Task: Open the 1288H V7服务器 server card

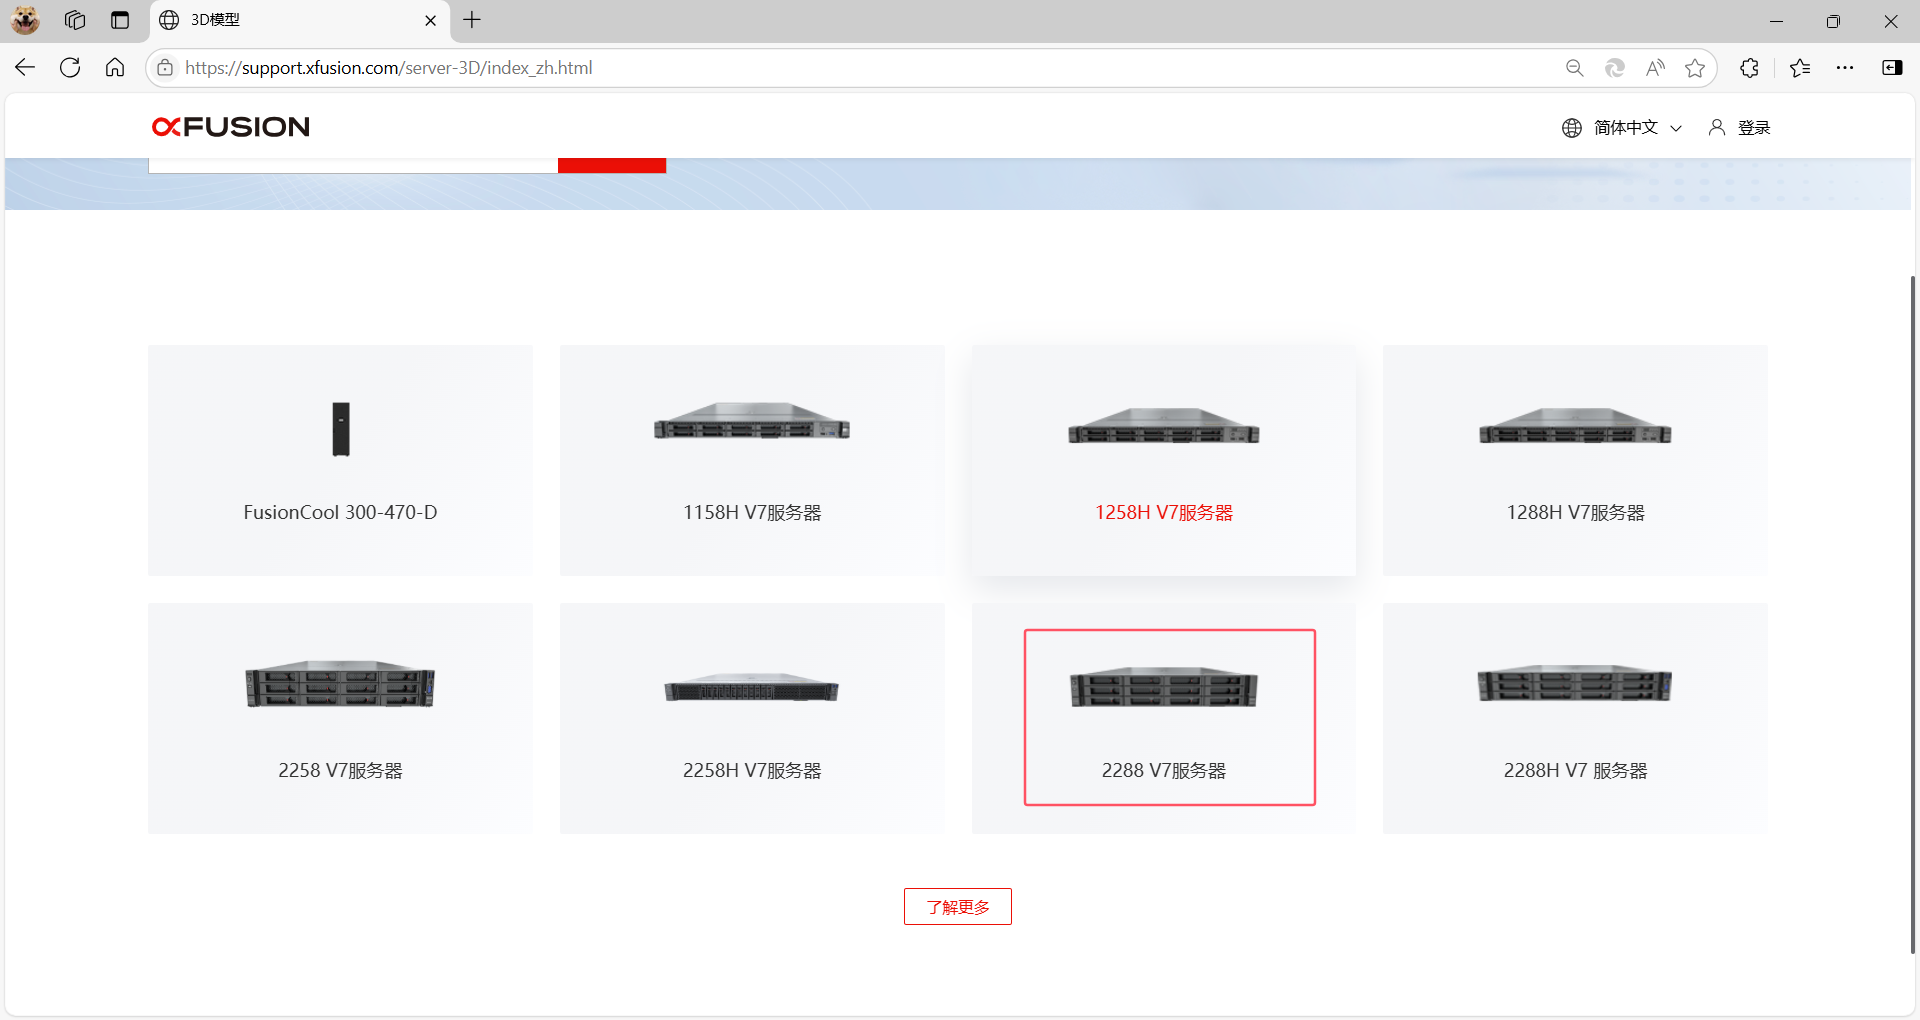Action: point(1575,460)
